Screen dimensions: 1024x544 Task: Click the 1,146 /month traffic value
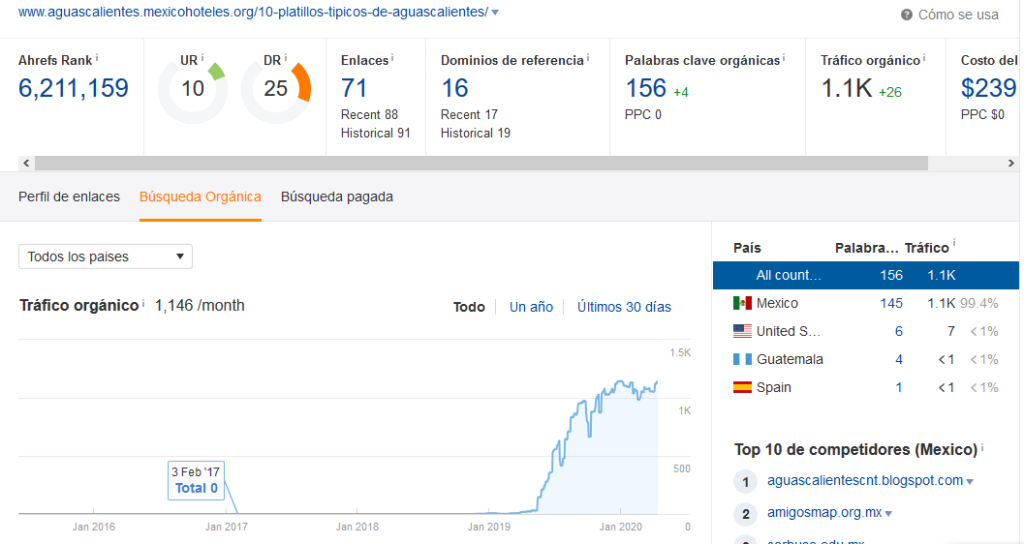pos(200,306)
